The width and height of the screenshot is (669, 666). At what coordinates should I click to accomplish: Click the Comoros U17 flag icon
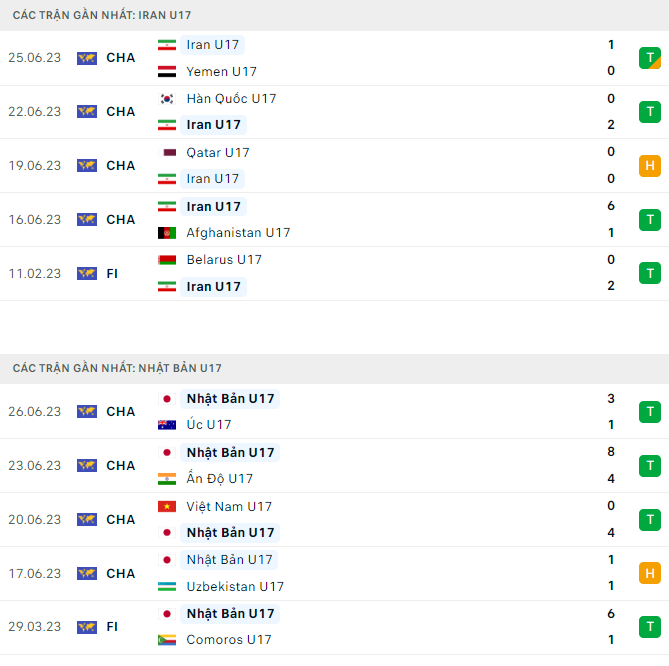click(167, 640)
